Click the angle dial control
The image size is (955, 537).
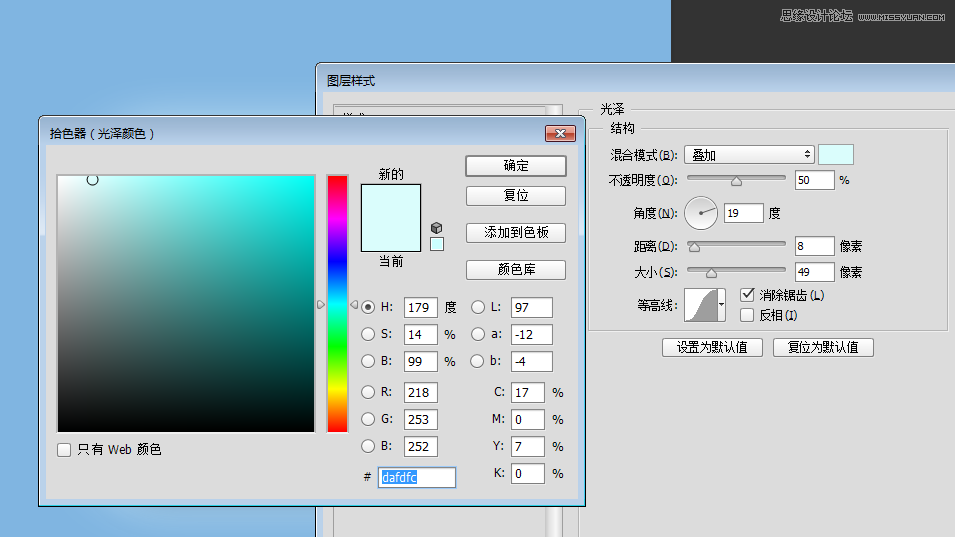tap(702, 212)
